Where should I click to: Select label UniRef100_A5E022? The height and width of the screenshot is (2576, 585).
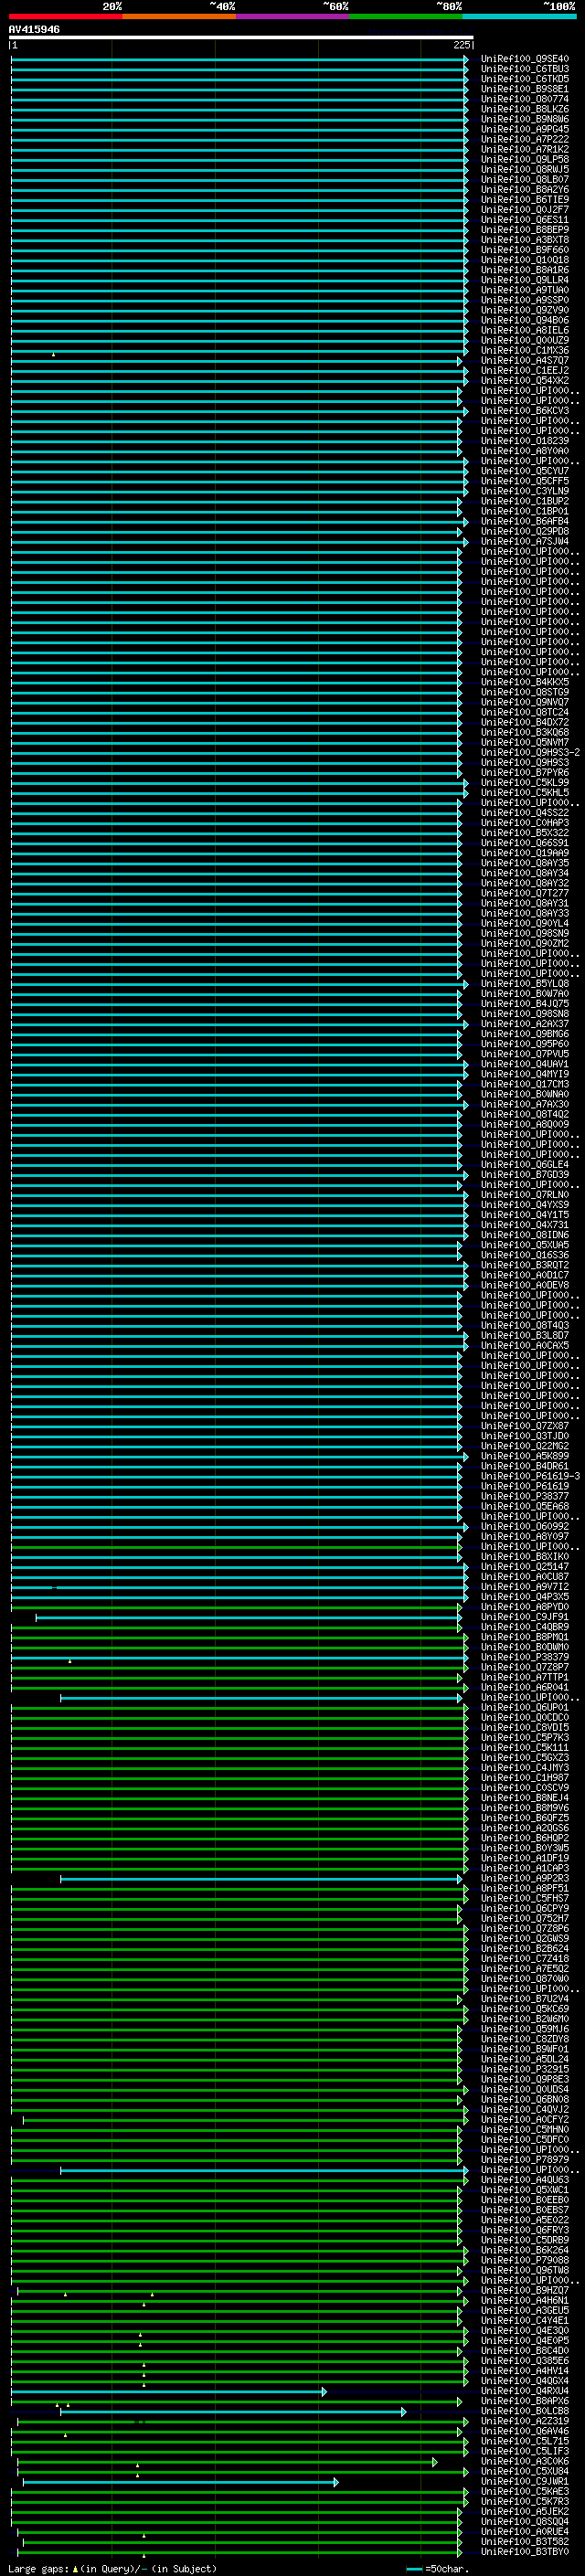click(525, 2220)
